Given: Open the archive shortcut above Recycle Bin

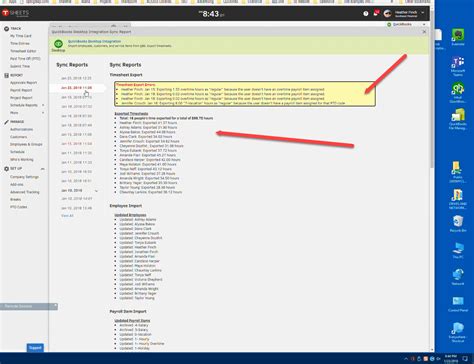Looking at the screenshot, I should tap(457, 199).
